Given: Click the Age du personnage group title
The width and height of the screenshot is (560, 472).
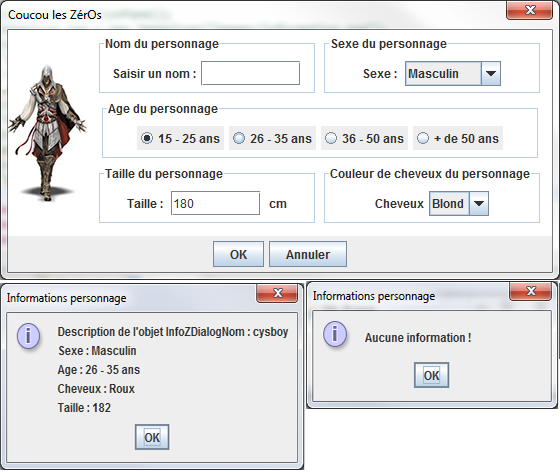Looking at the screenshot, I should point(163,109).
